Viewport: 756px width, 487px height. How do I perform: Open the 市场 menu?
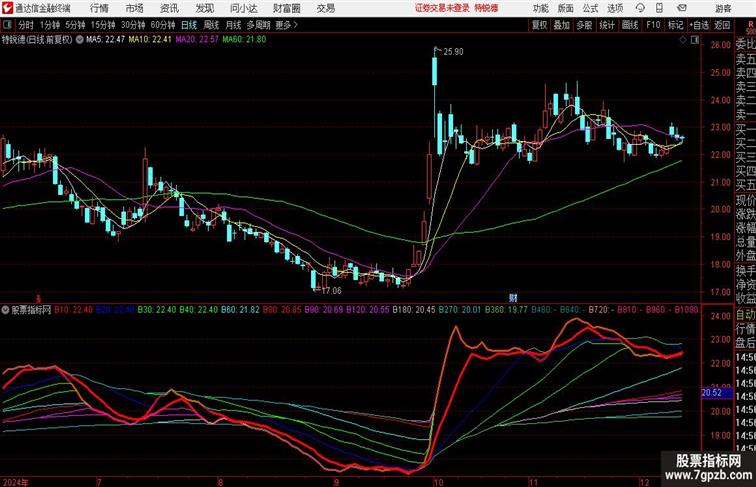tap(135, 8)
